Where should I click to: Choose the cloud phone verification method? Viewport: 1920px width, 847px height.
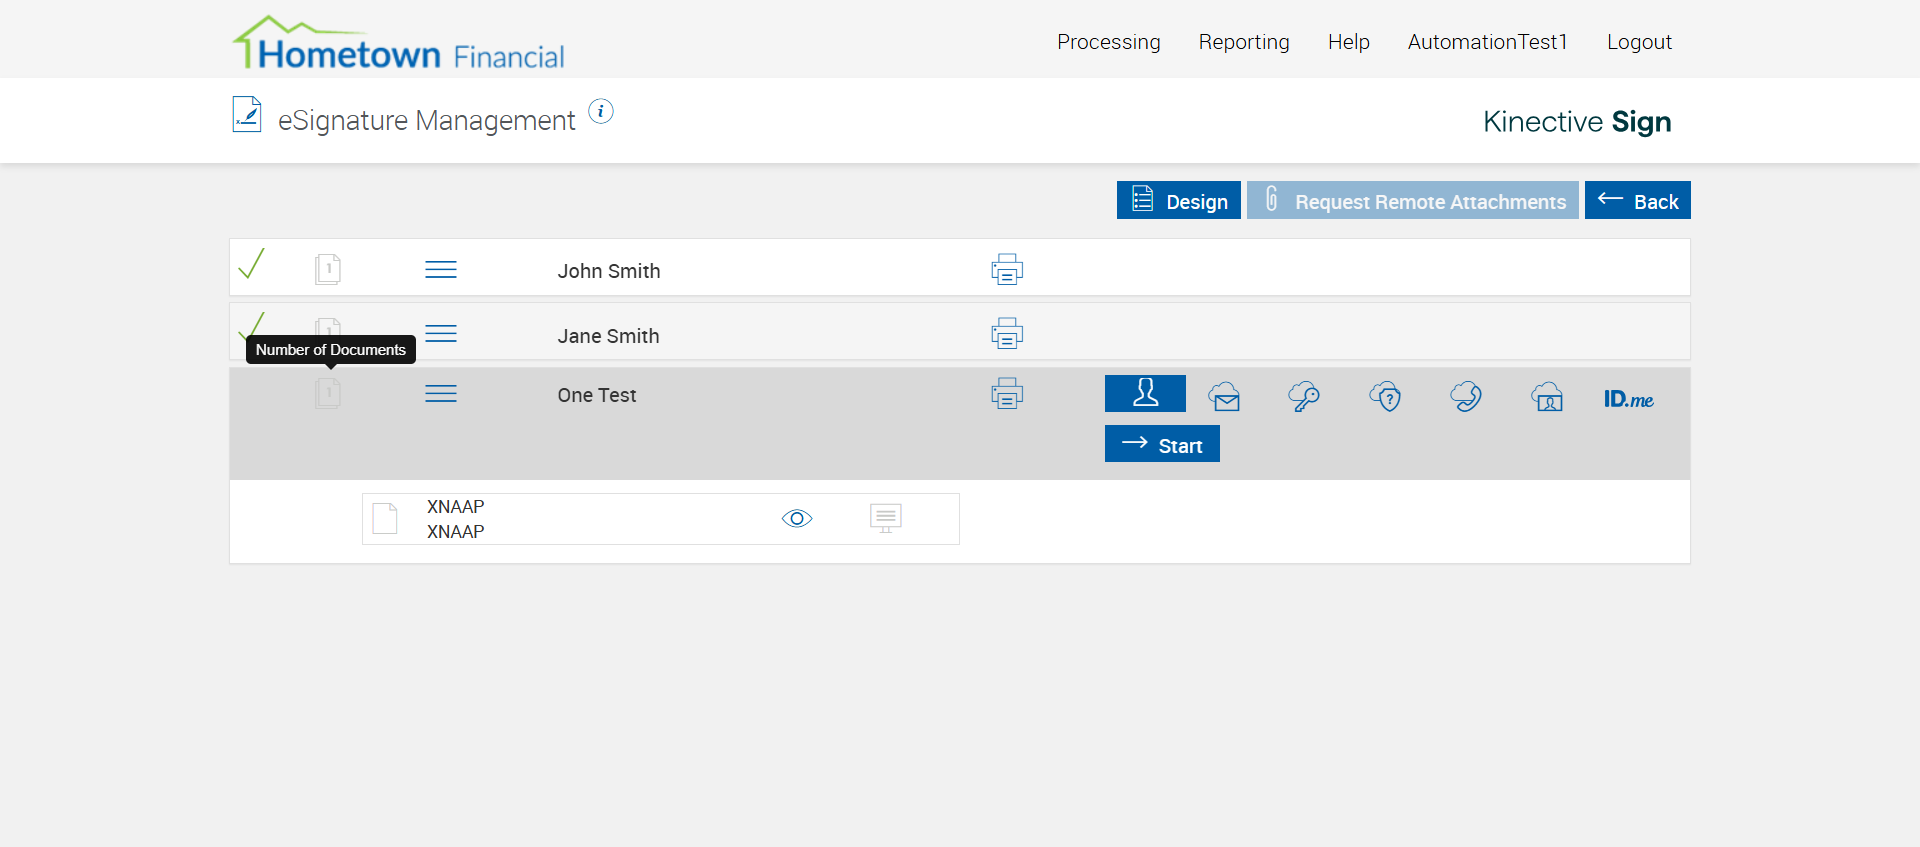1466,397
